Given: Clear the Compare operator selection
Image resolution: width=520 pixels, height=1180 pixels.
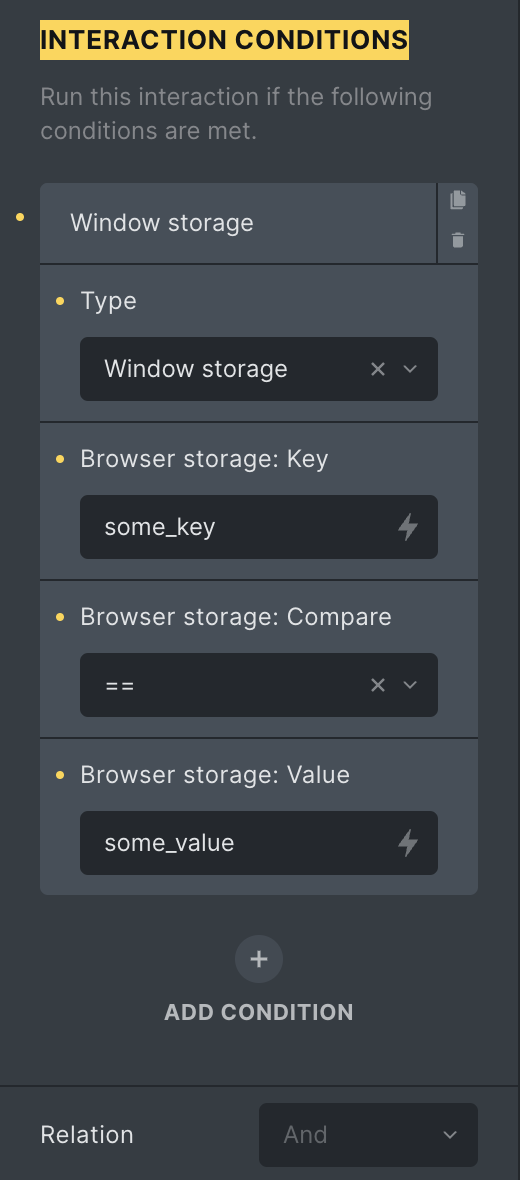Looking at the screenshot, I should click(x=378, y=685).
